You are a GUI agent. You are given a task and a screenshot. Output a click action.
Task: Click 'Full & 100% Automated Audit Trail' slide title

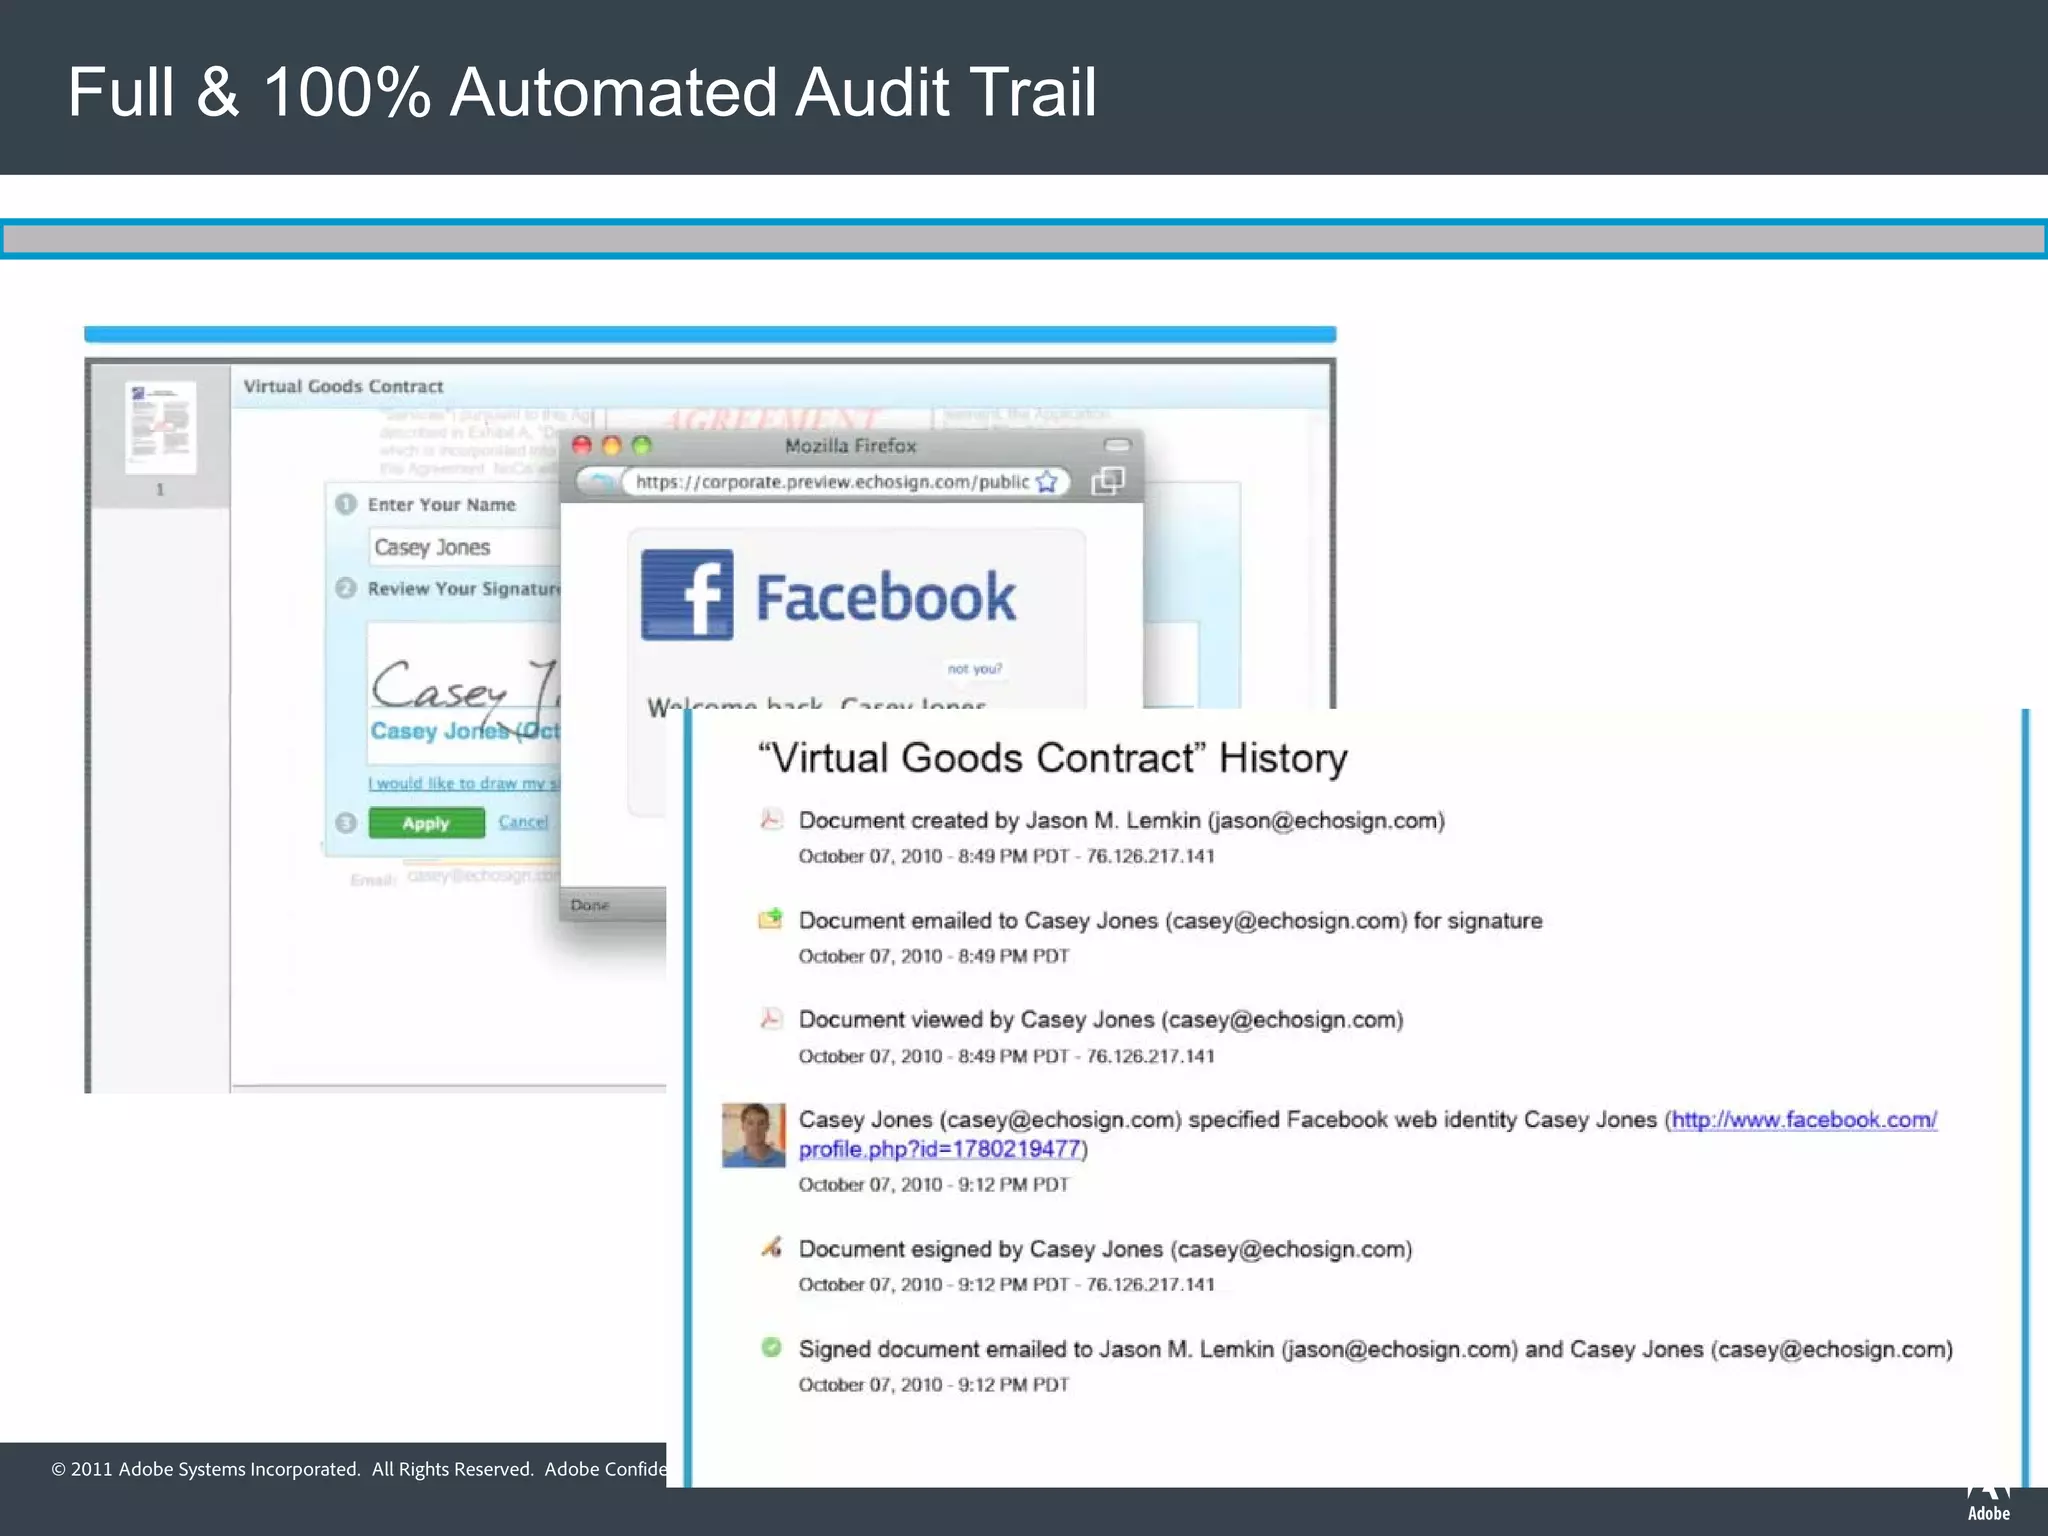click(582, 92)
